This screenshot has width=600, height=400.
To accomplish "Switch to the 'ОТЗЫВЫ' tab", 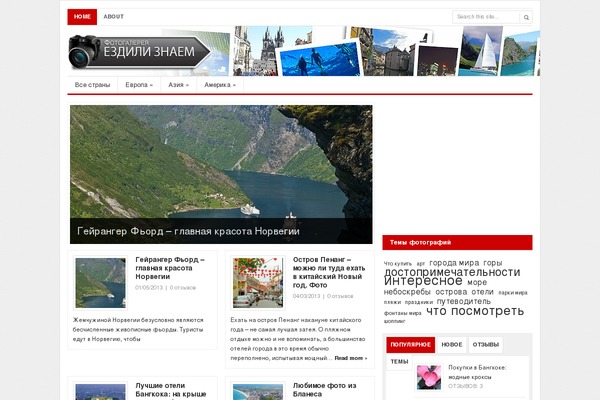I will coord(486,345).
